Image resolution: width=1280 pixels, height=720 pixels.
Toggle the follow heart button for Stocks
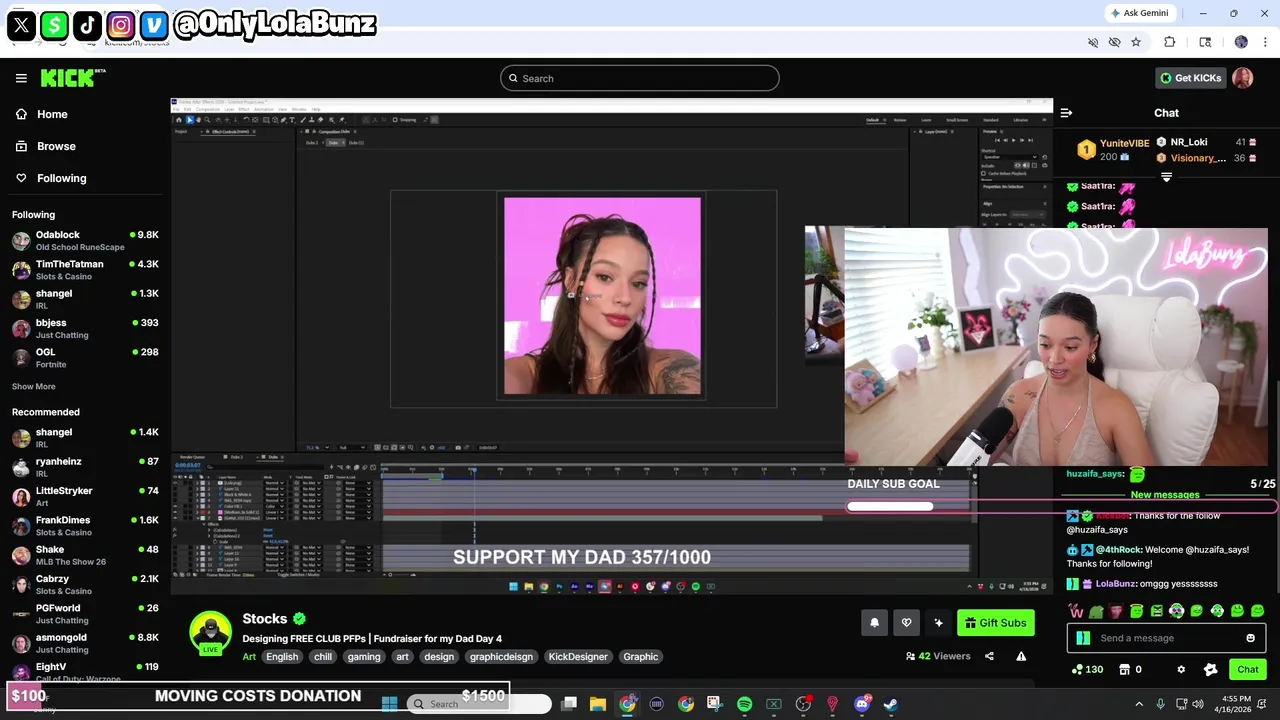(x=906, y=623)
